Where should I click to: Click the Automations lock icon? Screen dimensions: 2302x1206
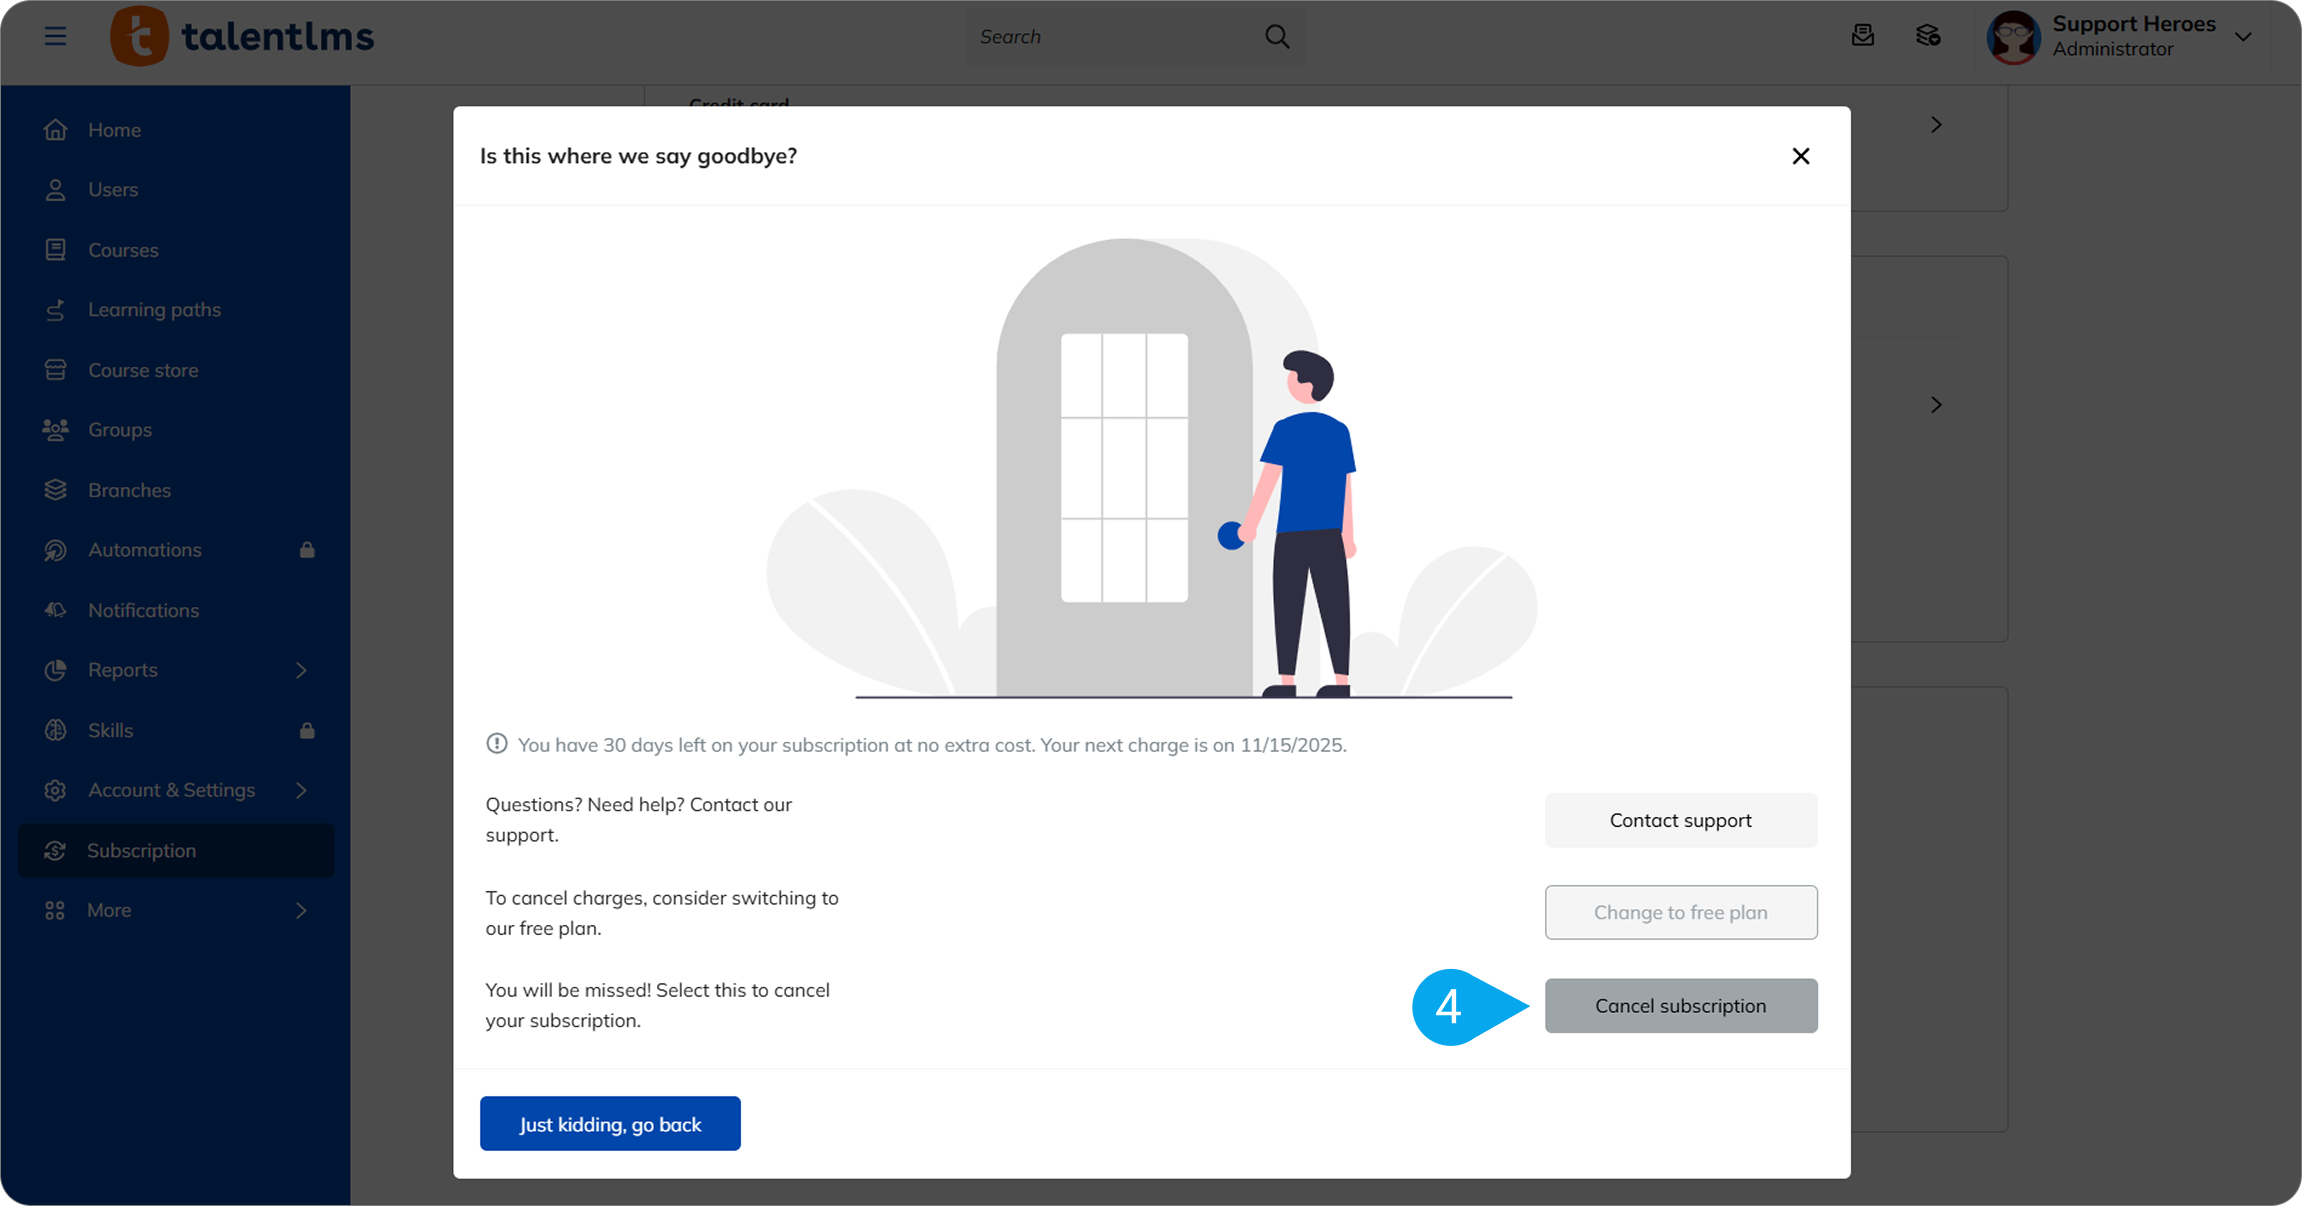(x=307, y=550)
